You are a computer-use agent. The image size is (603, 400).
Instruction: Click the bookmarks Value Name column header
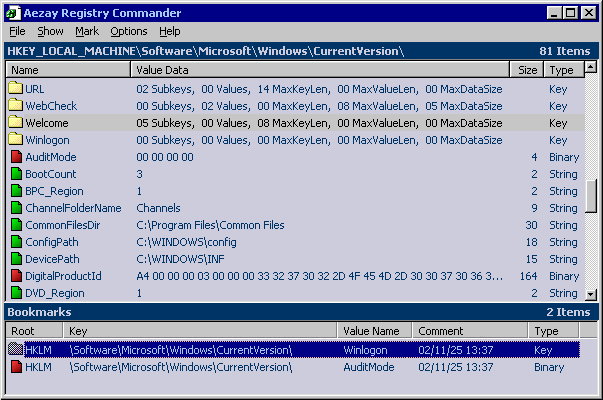pos(375,331)
